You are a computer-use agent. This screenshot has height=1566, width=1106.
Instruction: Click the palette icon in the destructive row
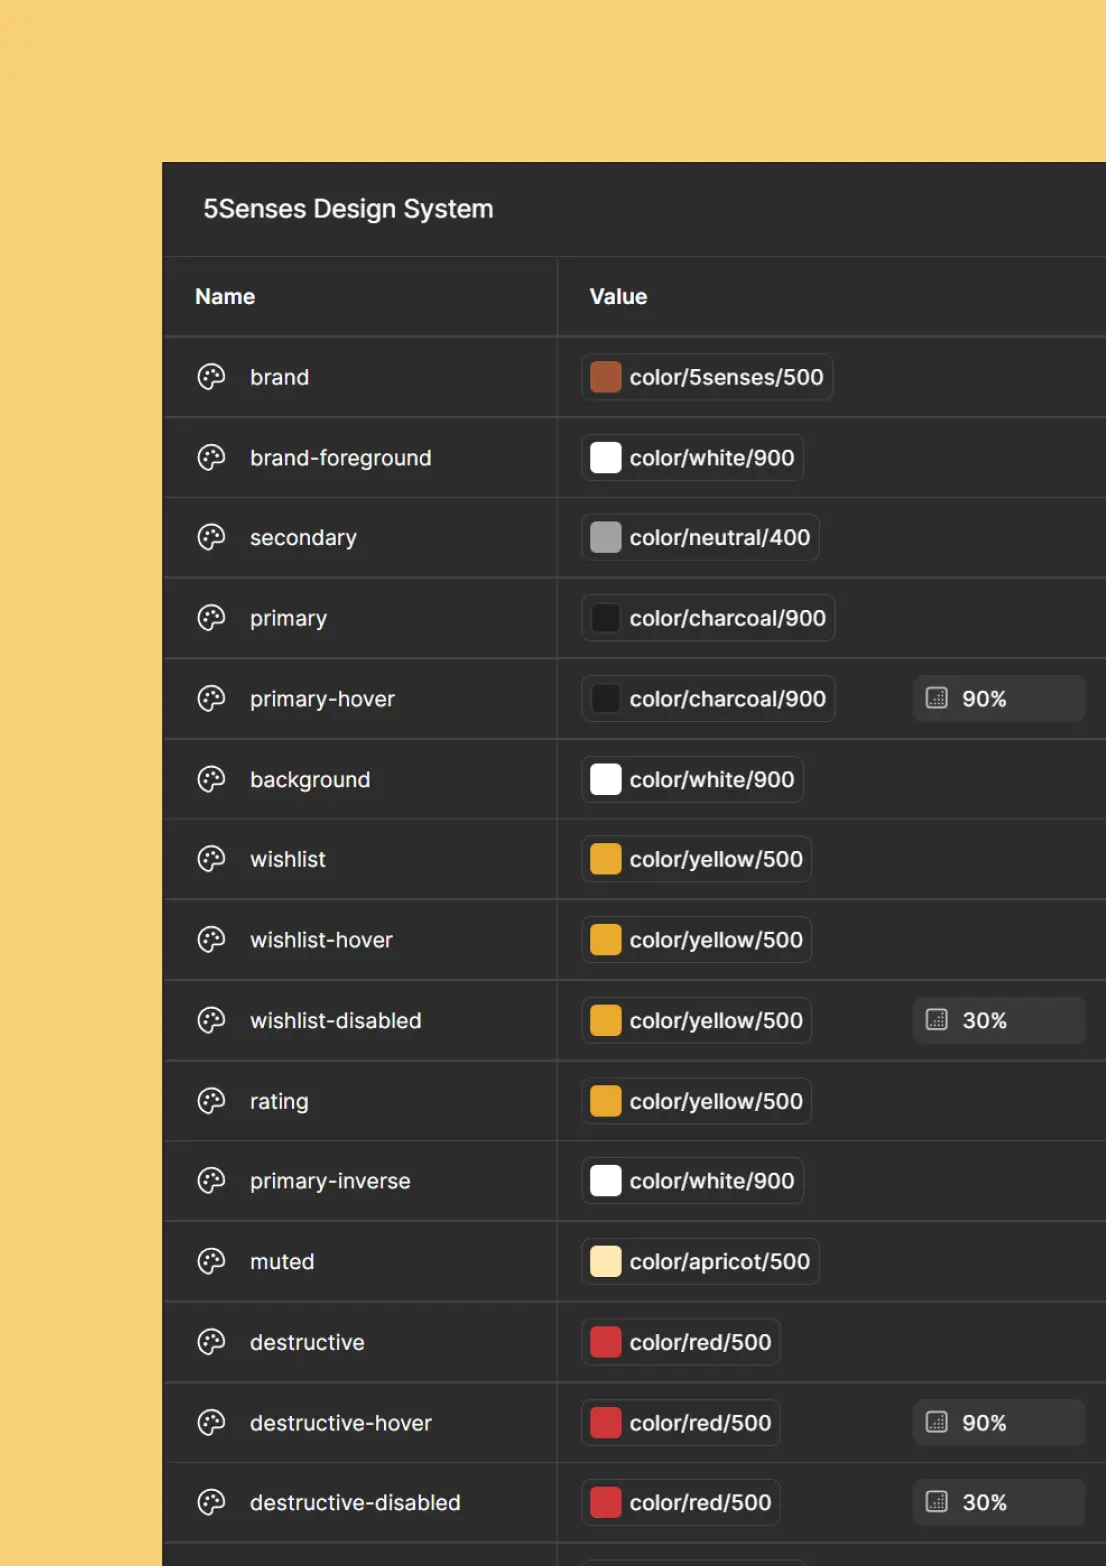click(211, 1342)
